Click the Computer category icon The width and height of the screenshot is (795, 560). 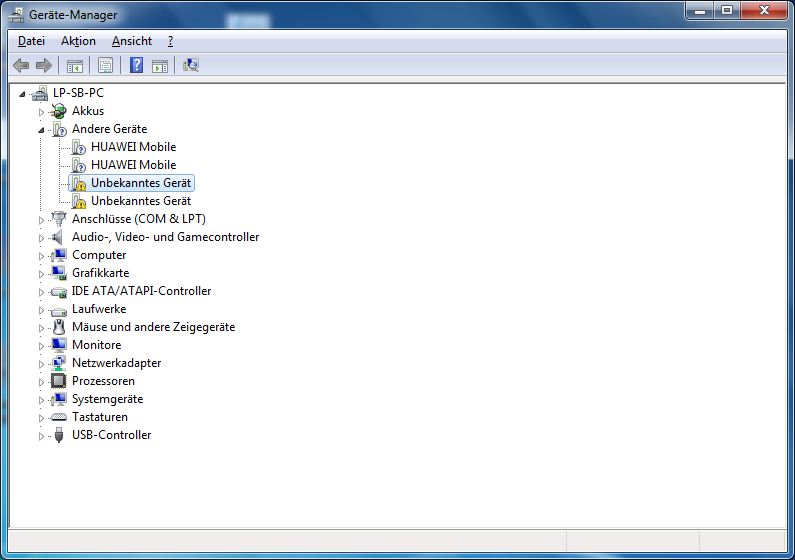(x=59, y=255)
